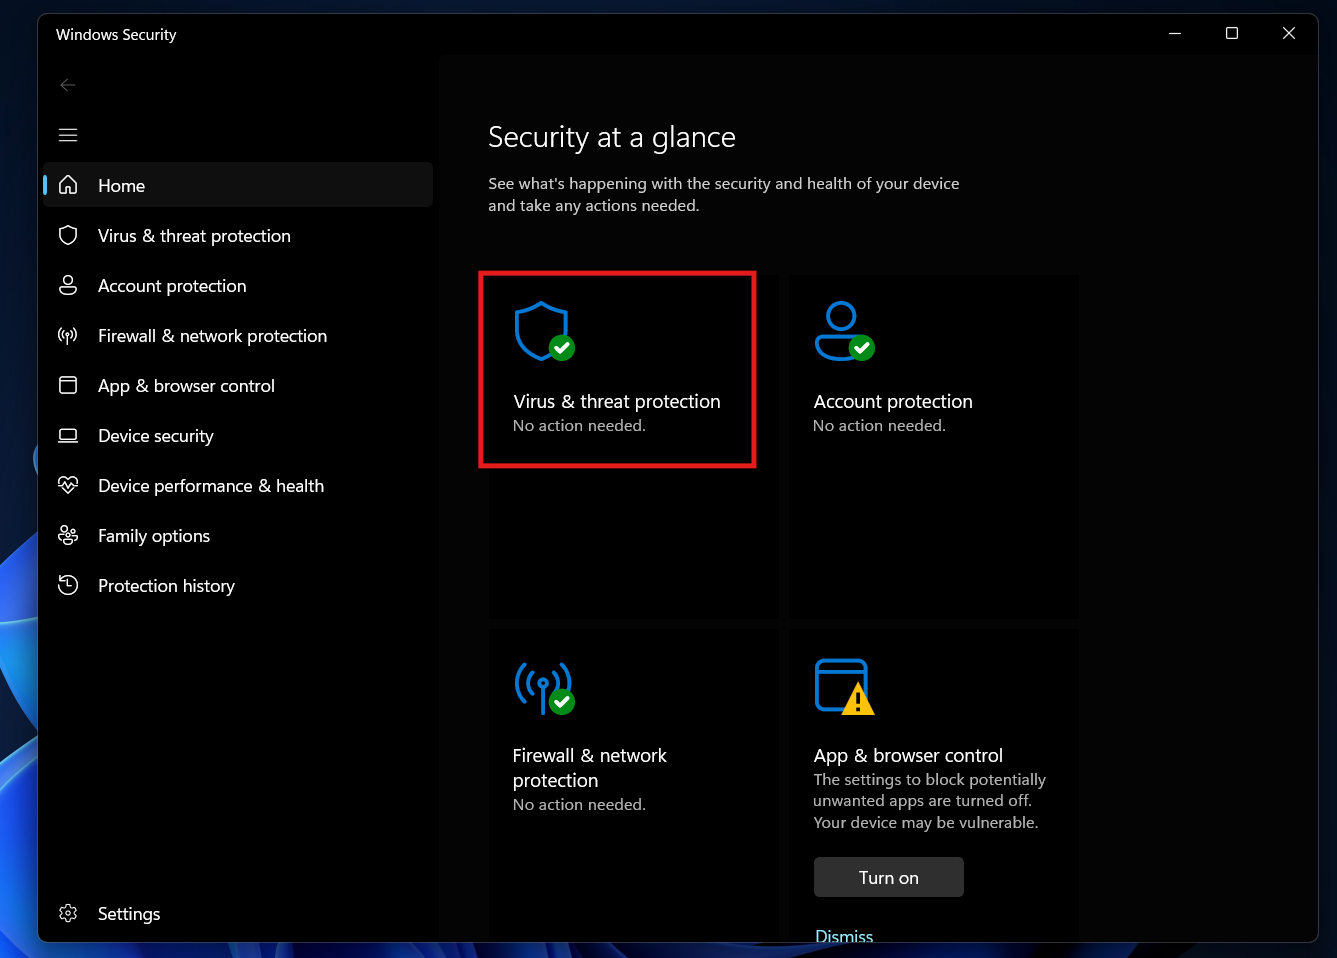
Task: Collapse the sidebar using the hamburger menu
Action: tap(67, 134)
